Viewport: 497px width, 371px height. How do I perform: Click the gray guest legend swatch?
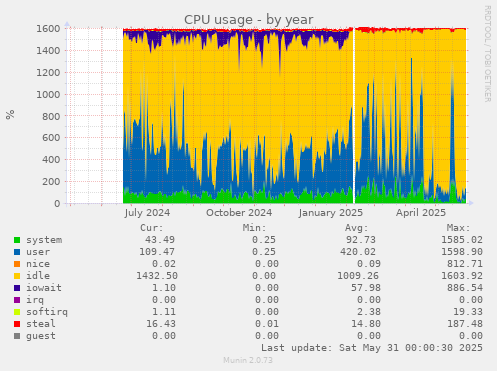[17, 336]
